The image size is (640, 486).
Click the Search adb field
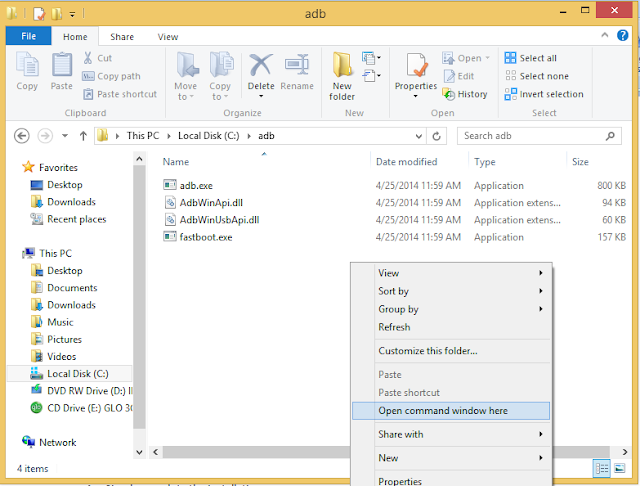539,136
